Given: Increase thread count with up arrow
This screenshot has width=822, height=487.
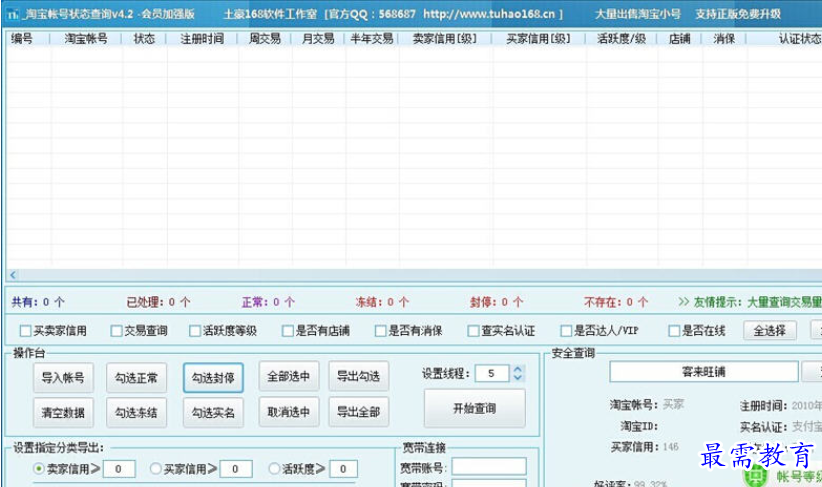Looking at the screenshot, I should click(518, 369).
